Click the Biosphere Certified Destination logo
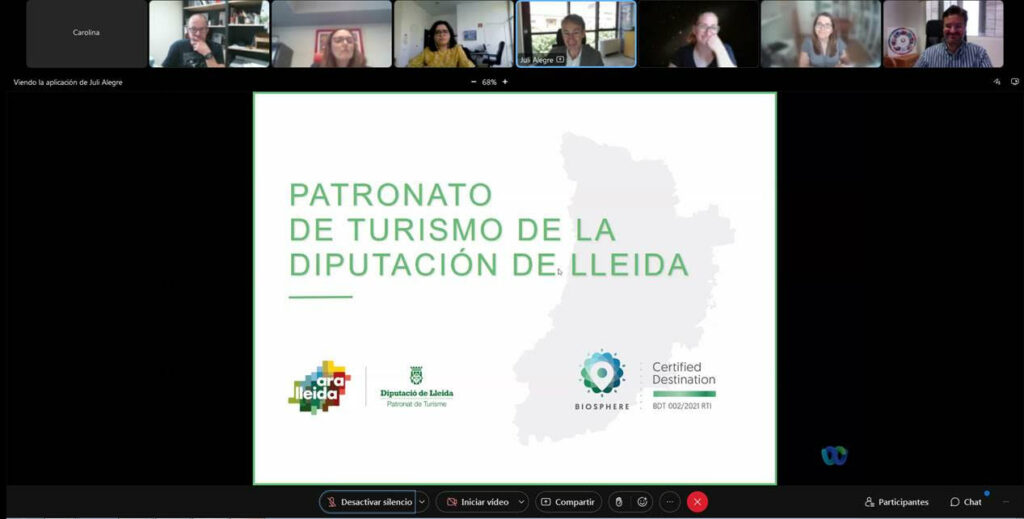Image resolution: width=1024 pixels, height=519 pixels. [645, 381]
